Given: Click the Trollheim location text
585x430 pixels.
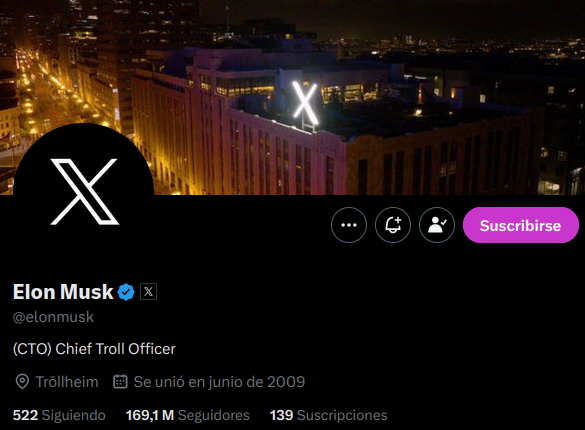Looking at the screenshot, I should [67, 382].
